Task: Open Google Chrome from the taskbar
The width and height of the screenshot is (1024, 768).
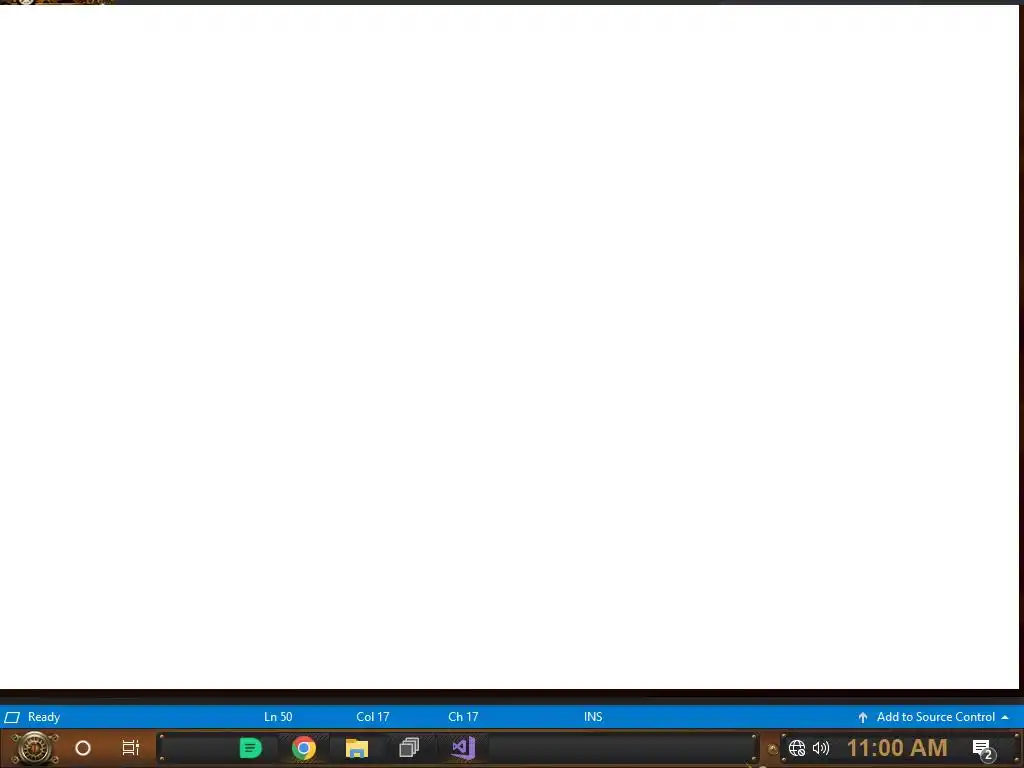Action: click(x=304, y=748)
